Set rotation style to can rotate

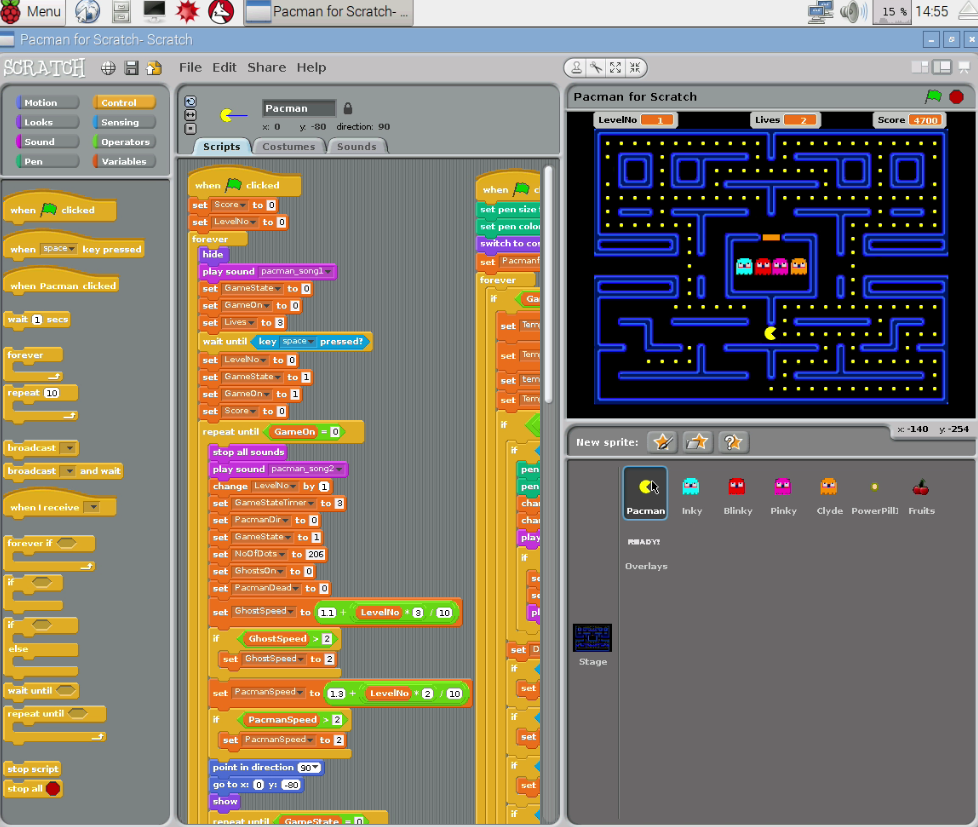pyautogui.click(x=190, y=102)
